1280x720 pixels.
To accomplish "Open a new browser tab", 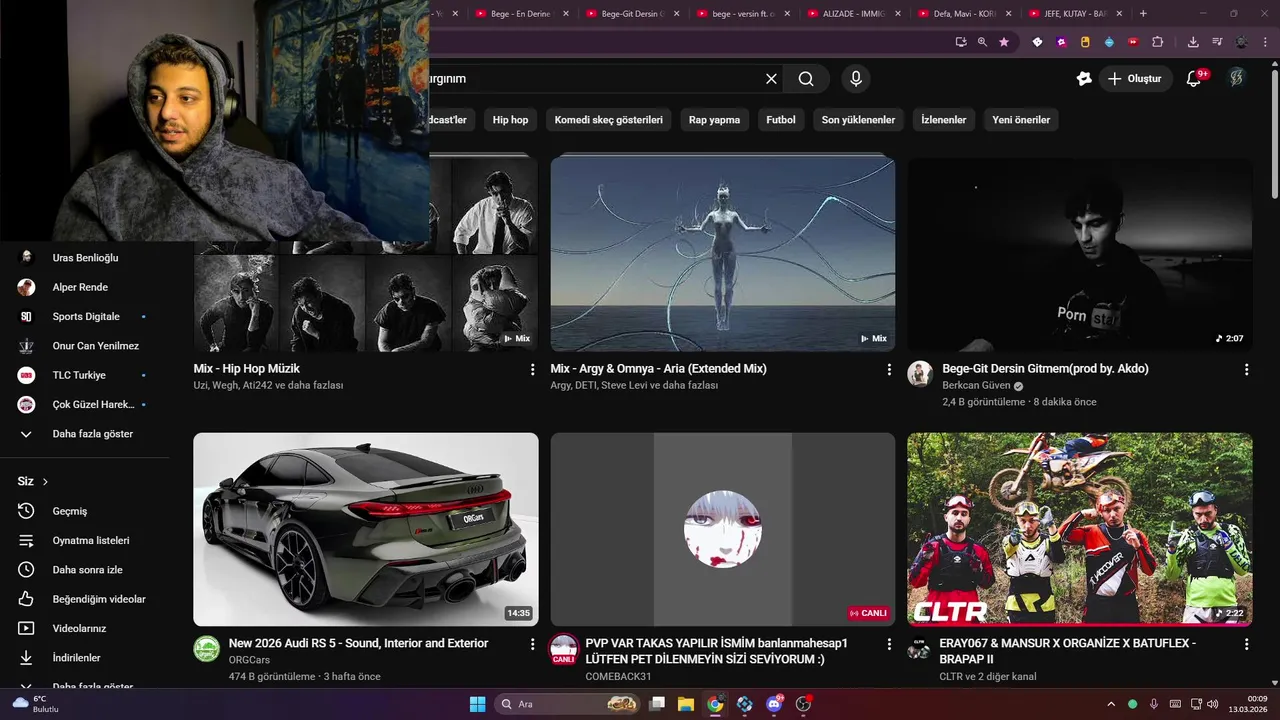I will point(1143,14).
